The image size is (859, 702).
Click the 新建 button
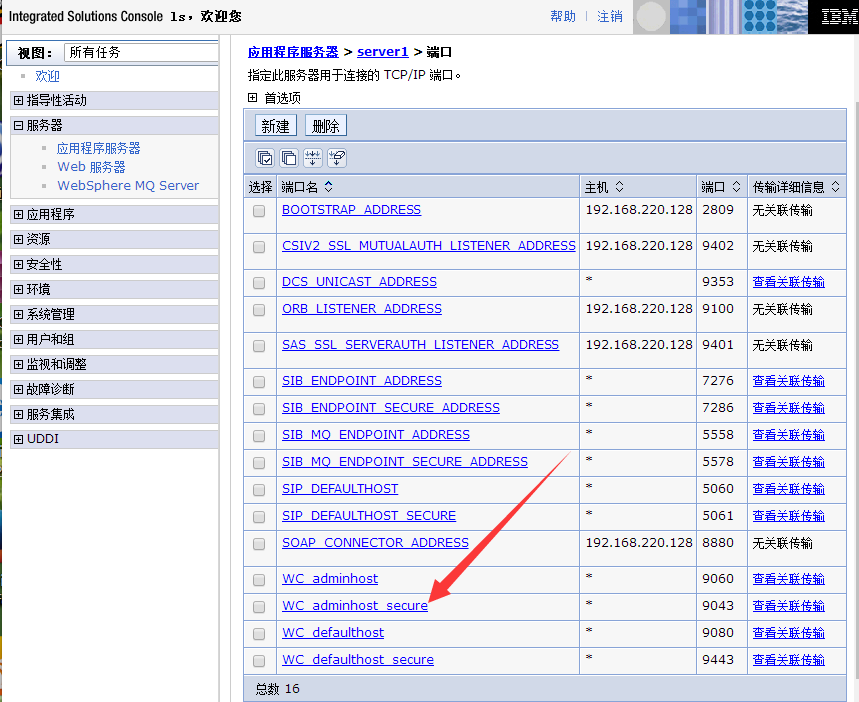276,126
